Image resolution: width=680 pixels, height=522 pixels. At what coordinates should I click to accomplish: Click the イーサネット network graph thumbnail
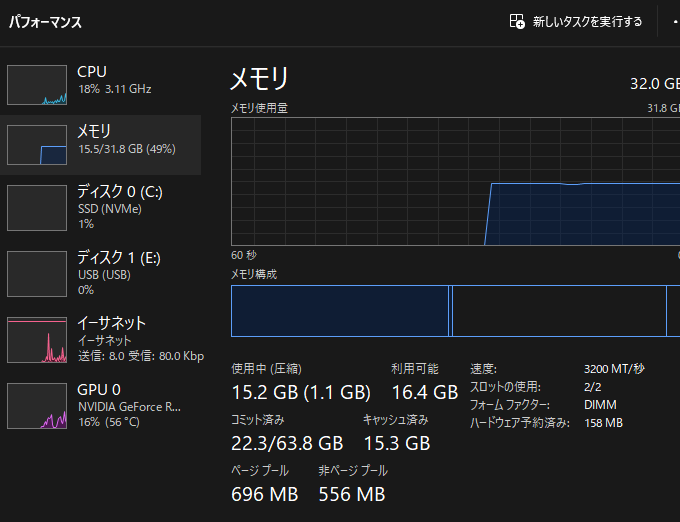pyautogui.click(x=37, y=340)
